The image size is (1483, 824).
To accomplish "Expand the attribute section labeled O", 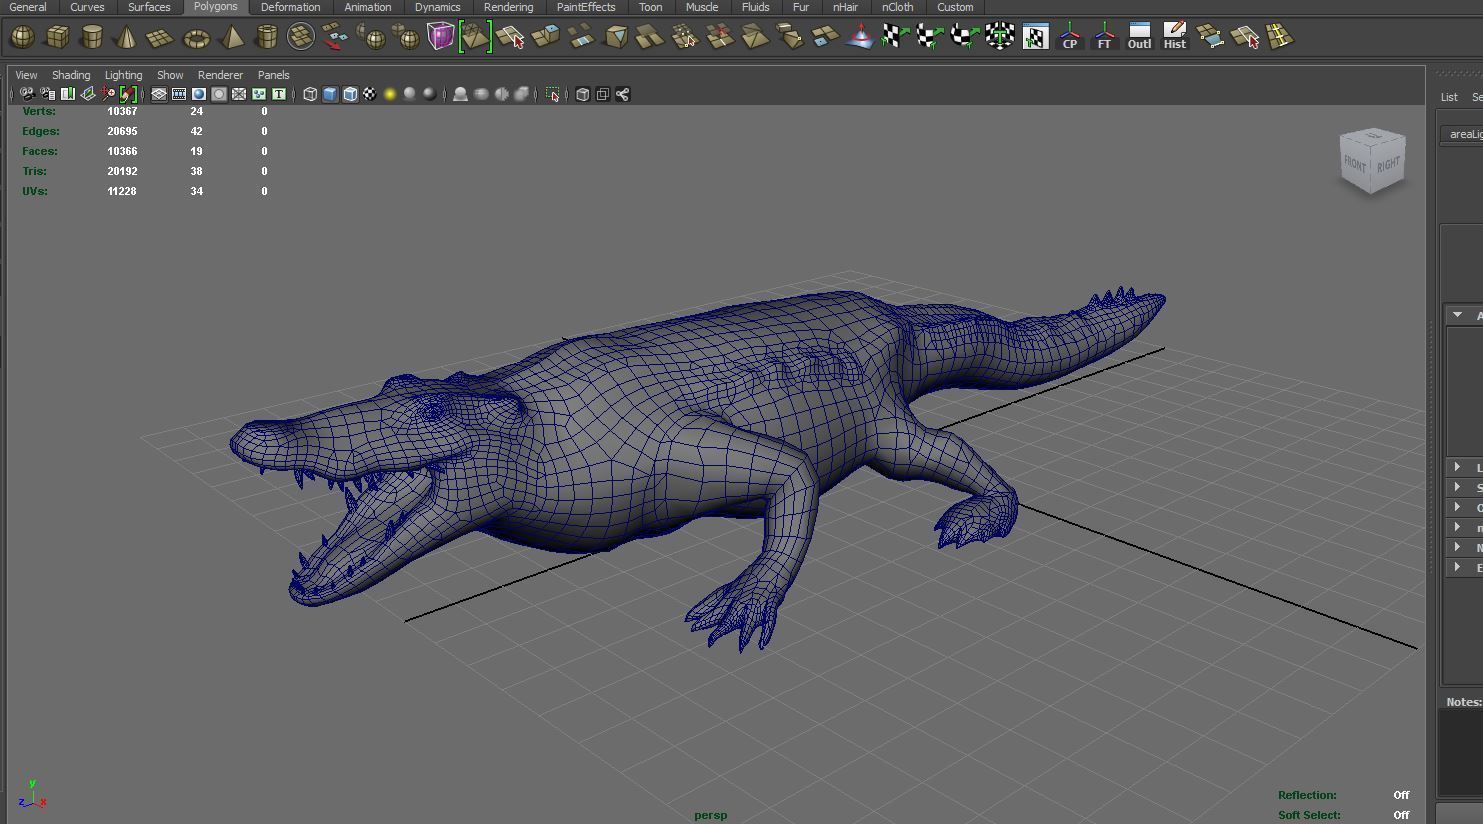I will pyautogui.click(x=1457, y=507).
